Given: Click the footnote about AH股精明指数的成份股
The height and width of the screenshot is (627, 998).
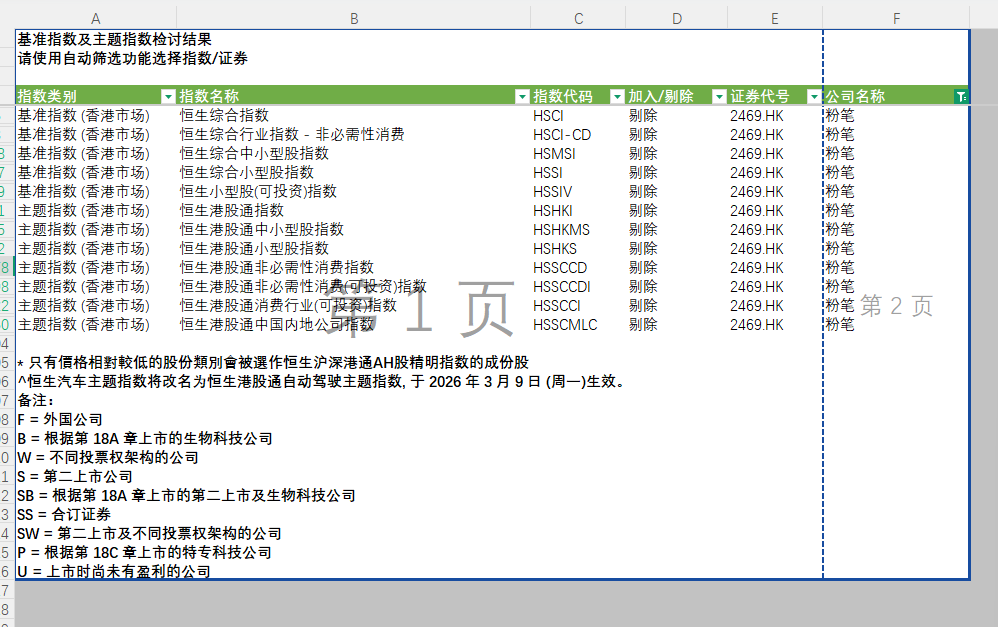Looking at the screenshot, I should (x=273, y=363).
